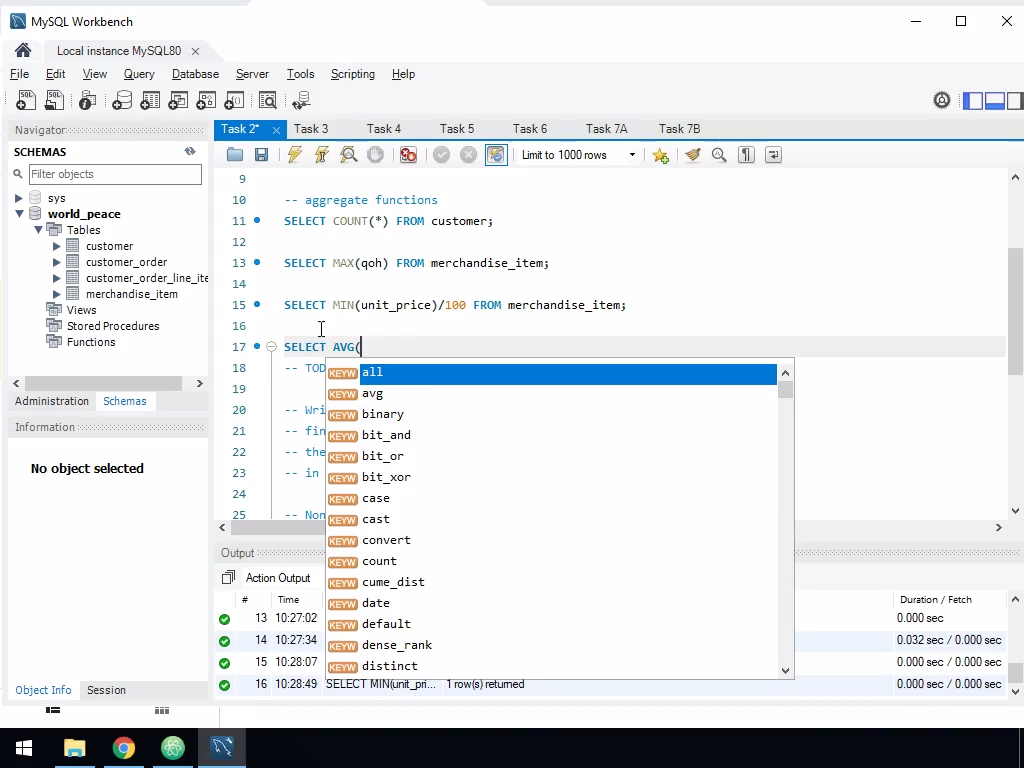Open the Limit to 1000 rows dropdown
Screen dimensions: 1024x768
(x=632, y=155)
